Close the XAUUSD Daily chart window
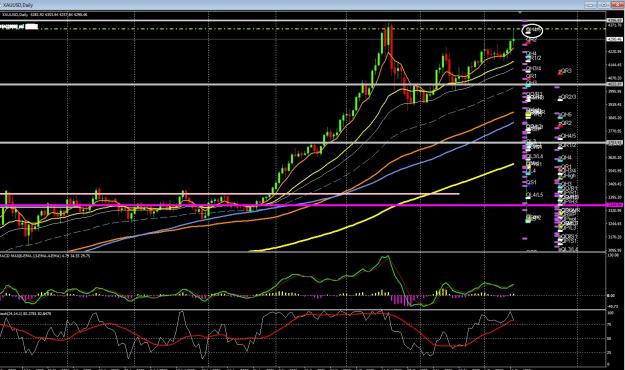The image size is (625, 370). (x=617, y=5)
